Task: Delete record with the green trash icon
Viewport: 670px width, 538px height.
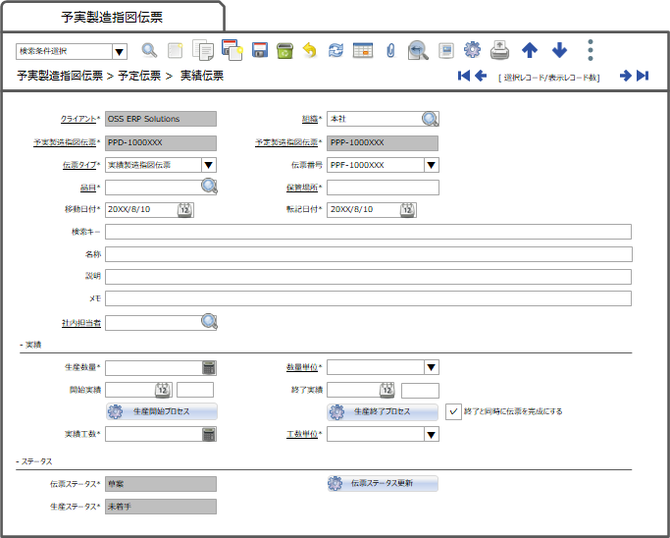Action: 285,50
